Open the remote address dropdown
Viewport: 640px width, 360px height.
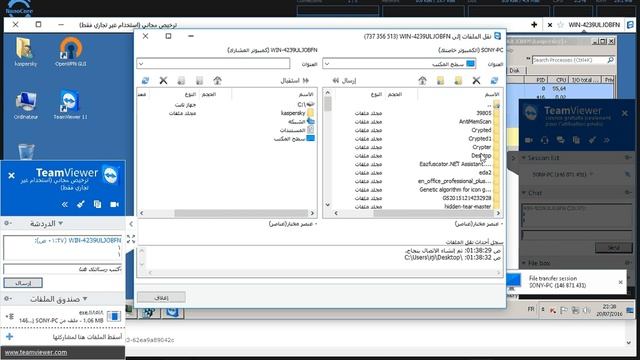141,64
